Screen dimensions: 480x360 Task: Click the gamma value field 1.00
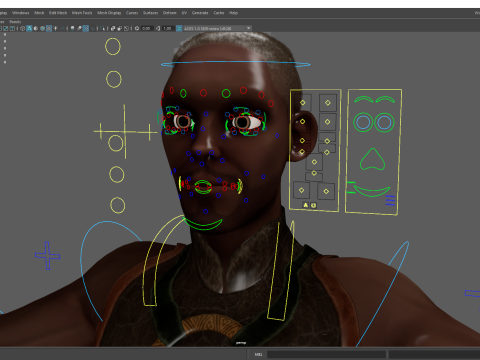[167, 28]
